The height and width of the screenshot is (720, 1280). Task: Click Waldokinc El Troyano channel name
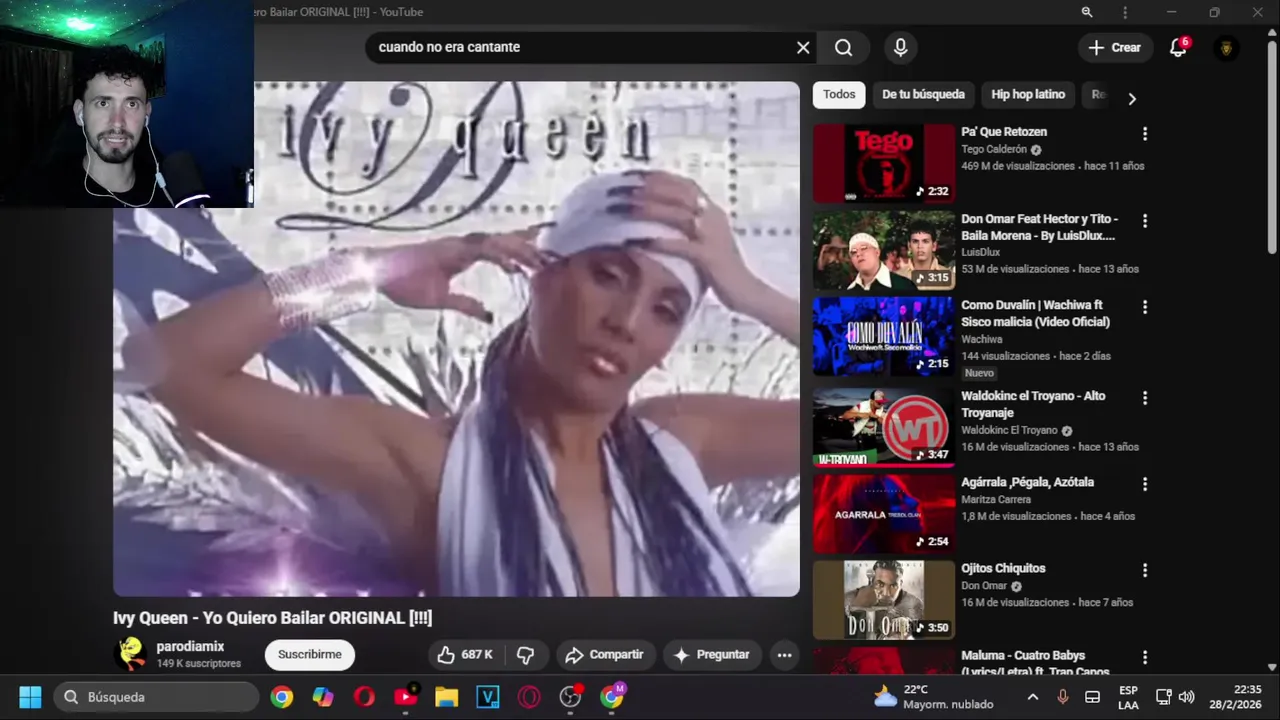pyautogui.click(x=1009, y=430)
